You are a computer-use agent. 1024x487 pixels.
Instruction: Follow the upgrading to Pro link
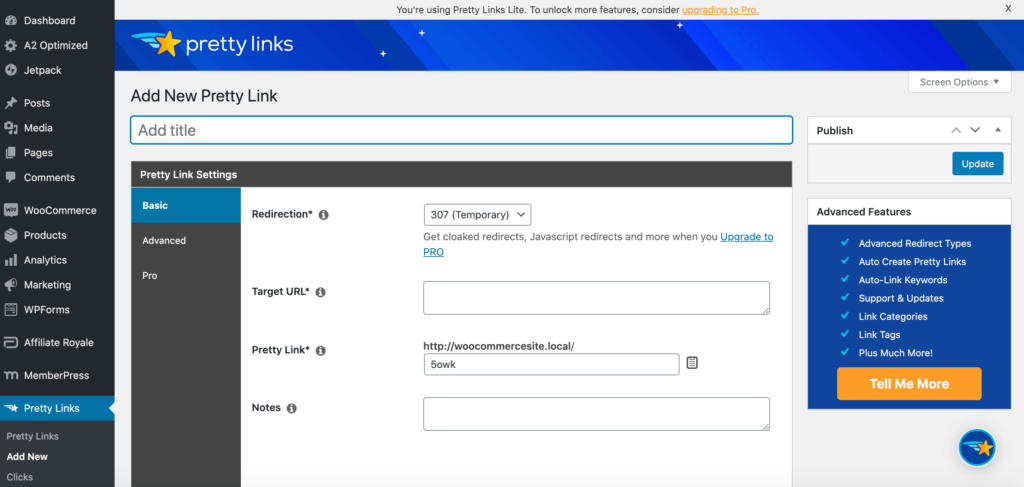click(720, 10)
